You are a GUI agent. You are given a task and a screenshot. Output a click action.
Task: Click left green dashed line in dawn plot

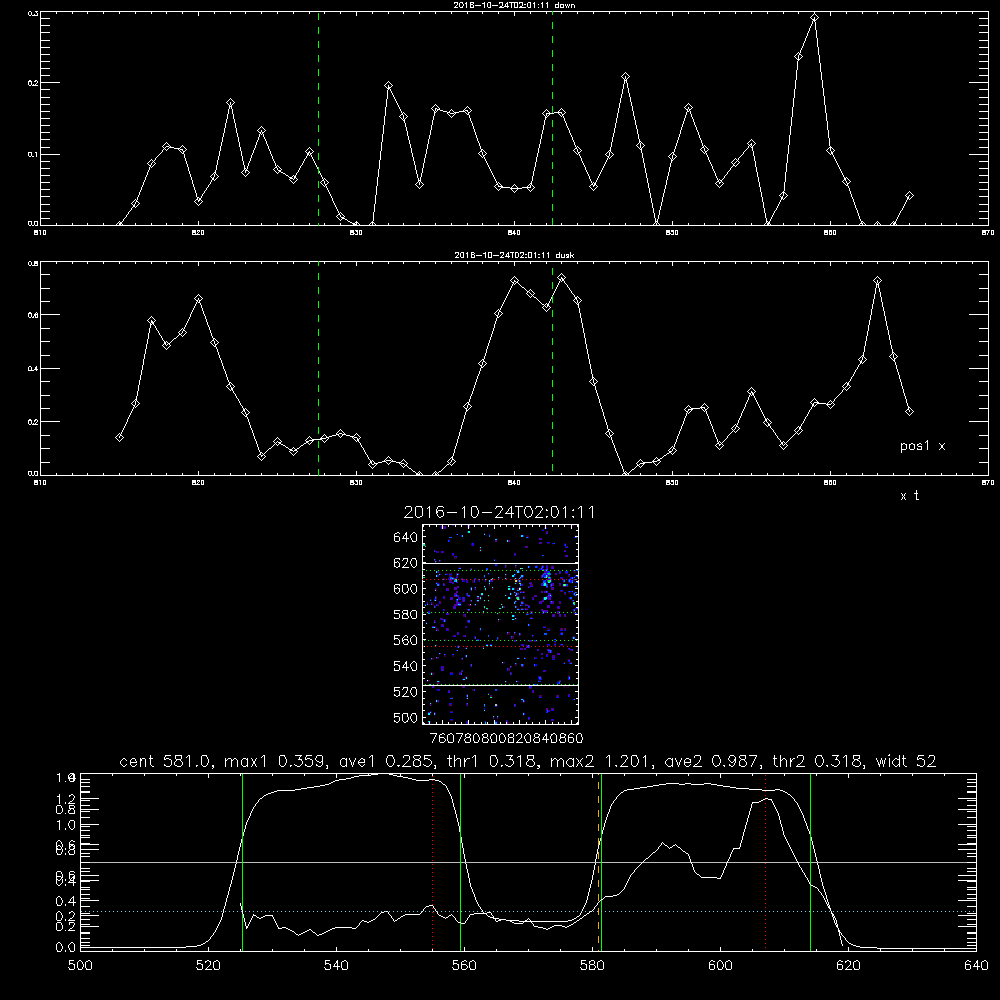pyautogui.click(x=318, y=118)
